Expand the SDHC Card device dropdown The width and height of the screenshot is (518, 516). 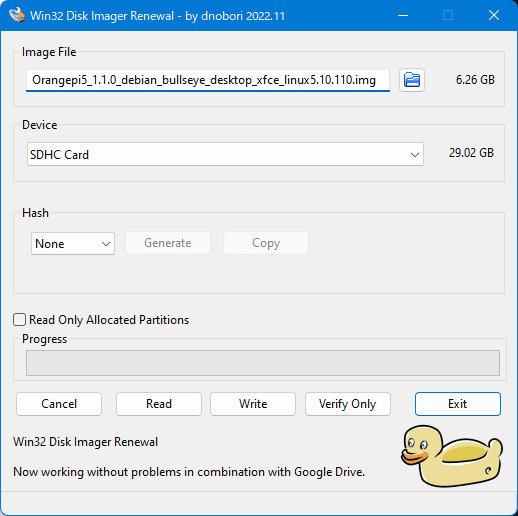click(225, 154)
